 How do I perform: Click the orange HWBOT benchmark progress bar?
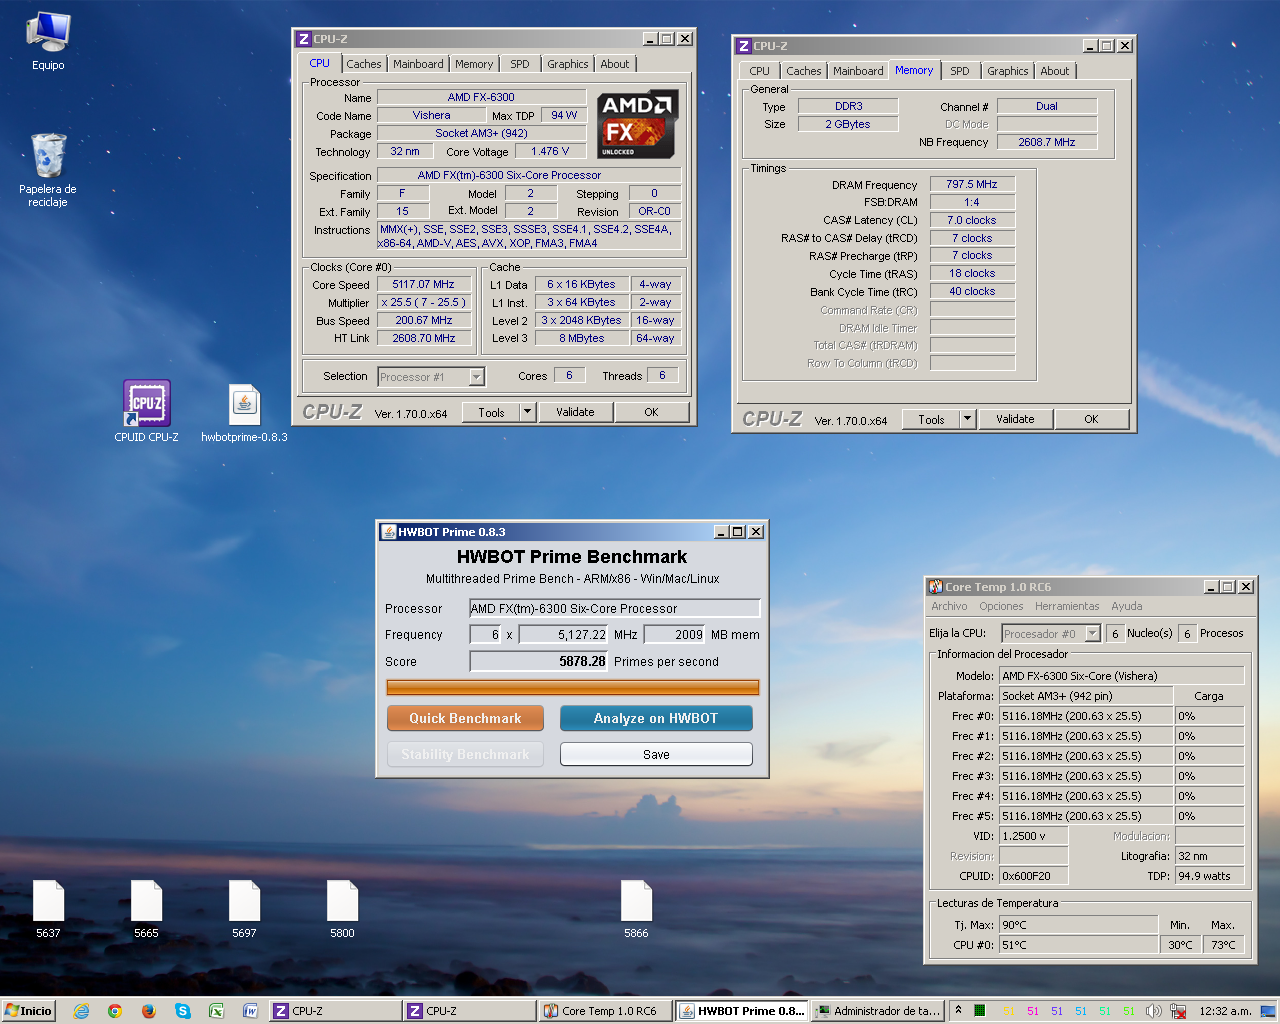click(x=573, y=687)
